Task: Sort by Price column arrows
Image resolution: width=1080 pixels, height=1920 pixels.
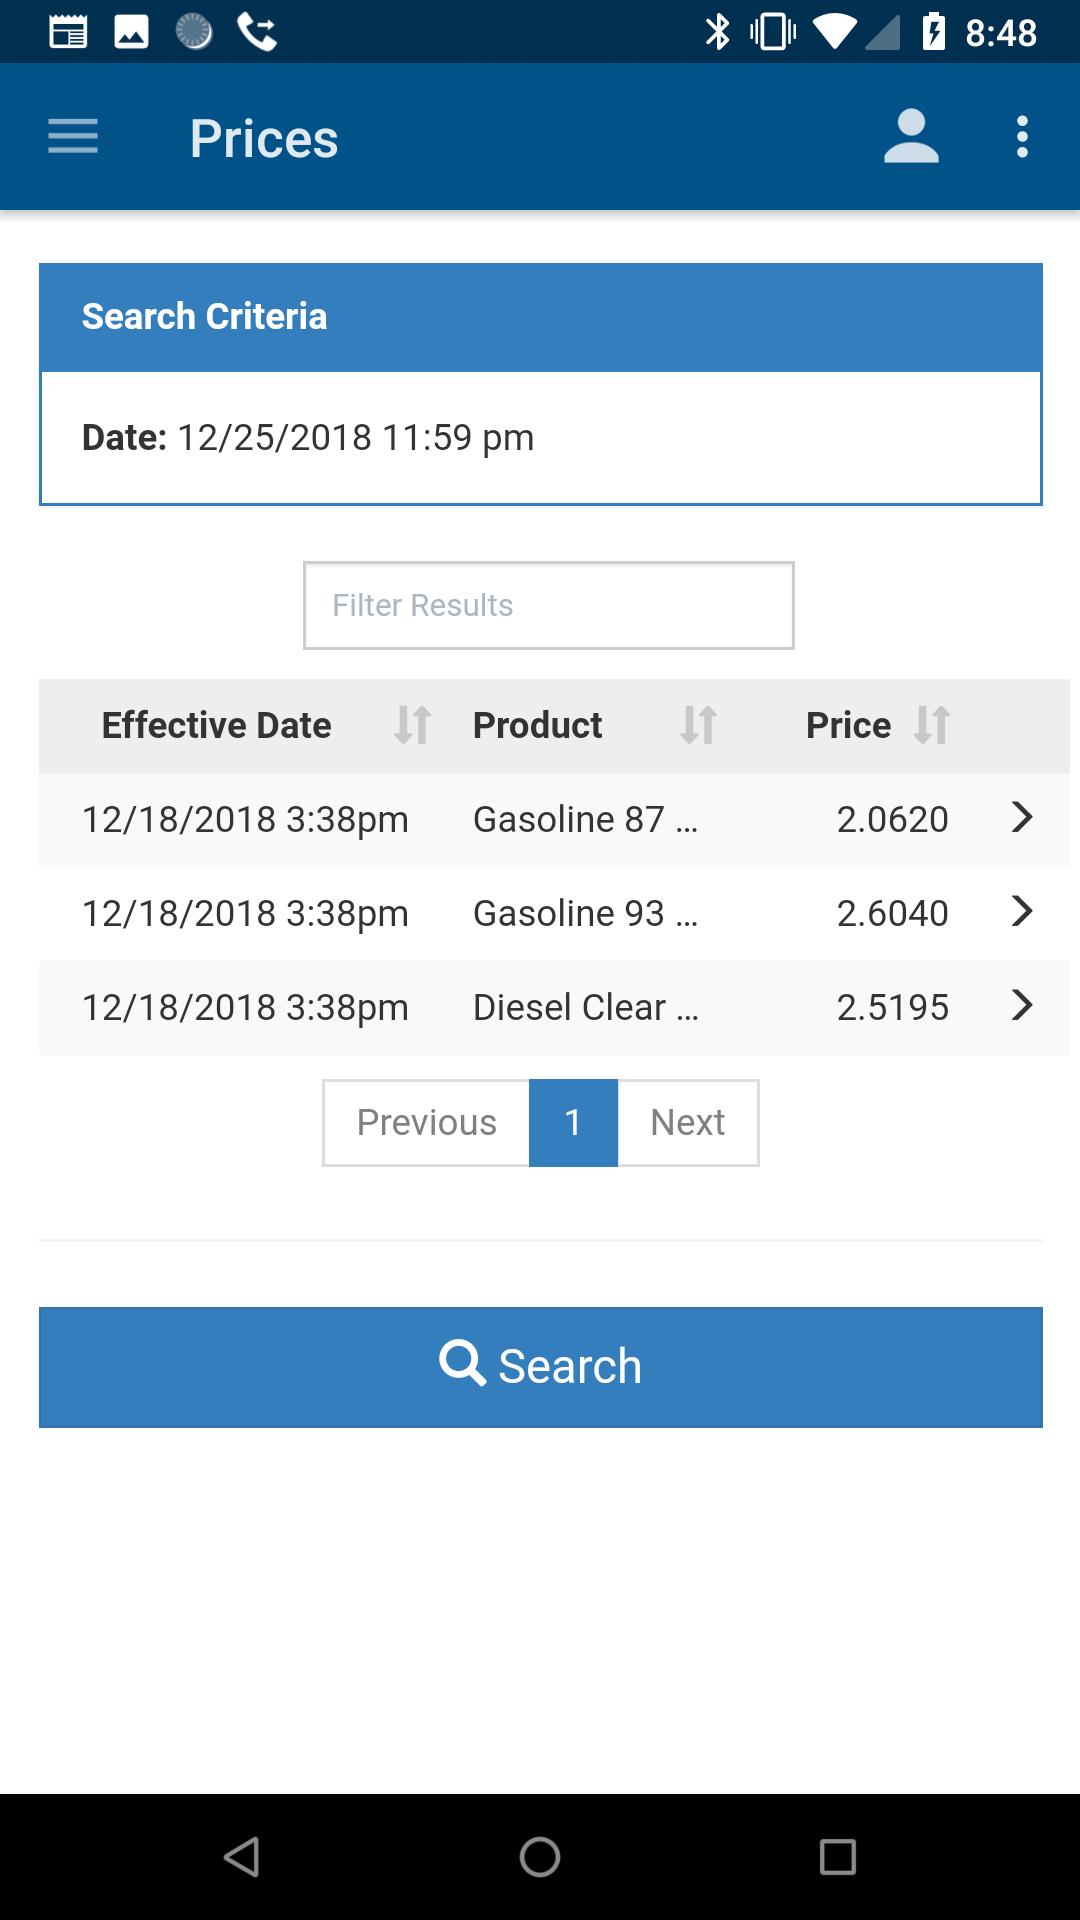Action: point(931,725)
